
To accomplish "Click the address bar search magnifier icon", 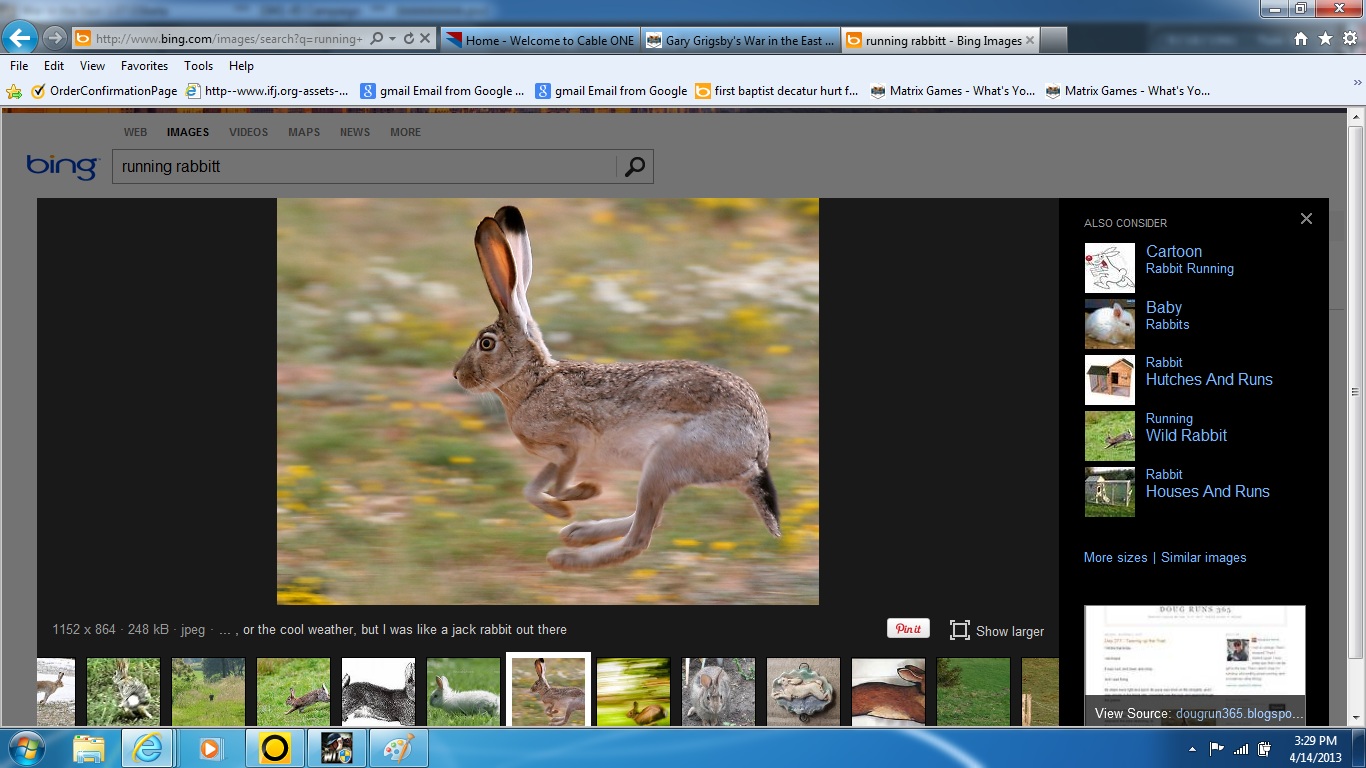I will click(377, 39).
